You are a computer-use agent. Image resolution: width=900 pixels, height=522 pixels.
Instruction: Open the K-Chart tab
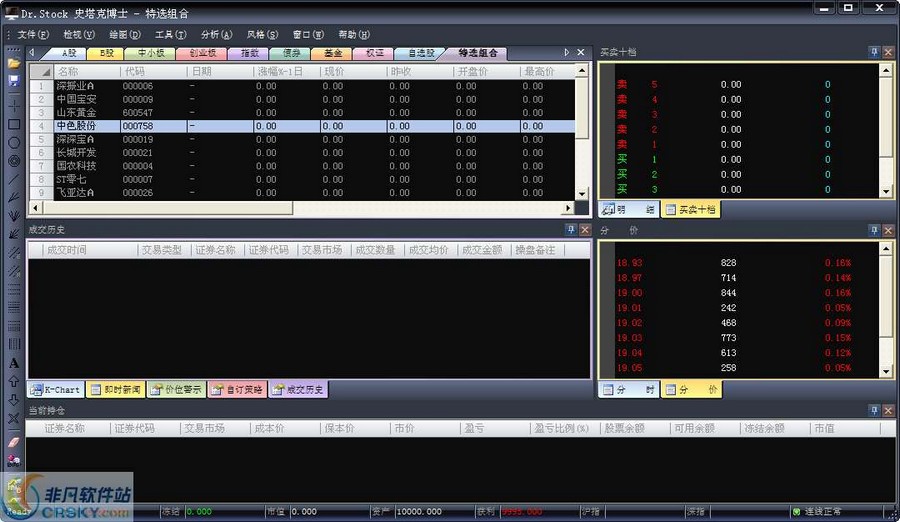pyautogui.click(x=56, y=389)
